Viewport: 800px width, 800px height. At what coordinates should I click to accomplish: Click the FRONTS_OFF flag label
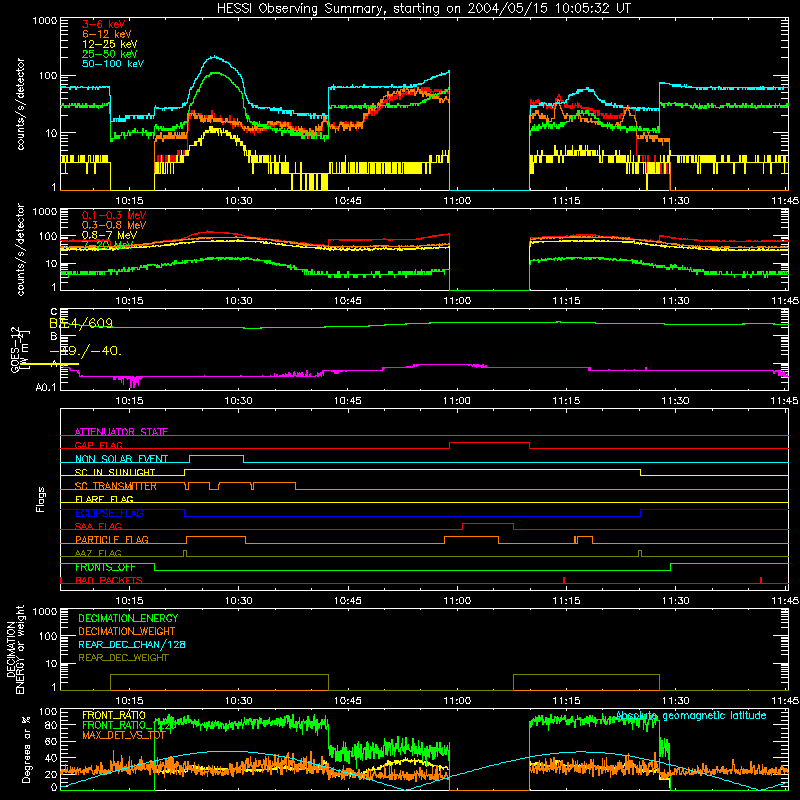tap(105, 567)
